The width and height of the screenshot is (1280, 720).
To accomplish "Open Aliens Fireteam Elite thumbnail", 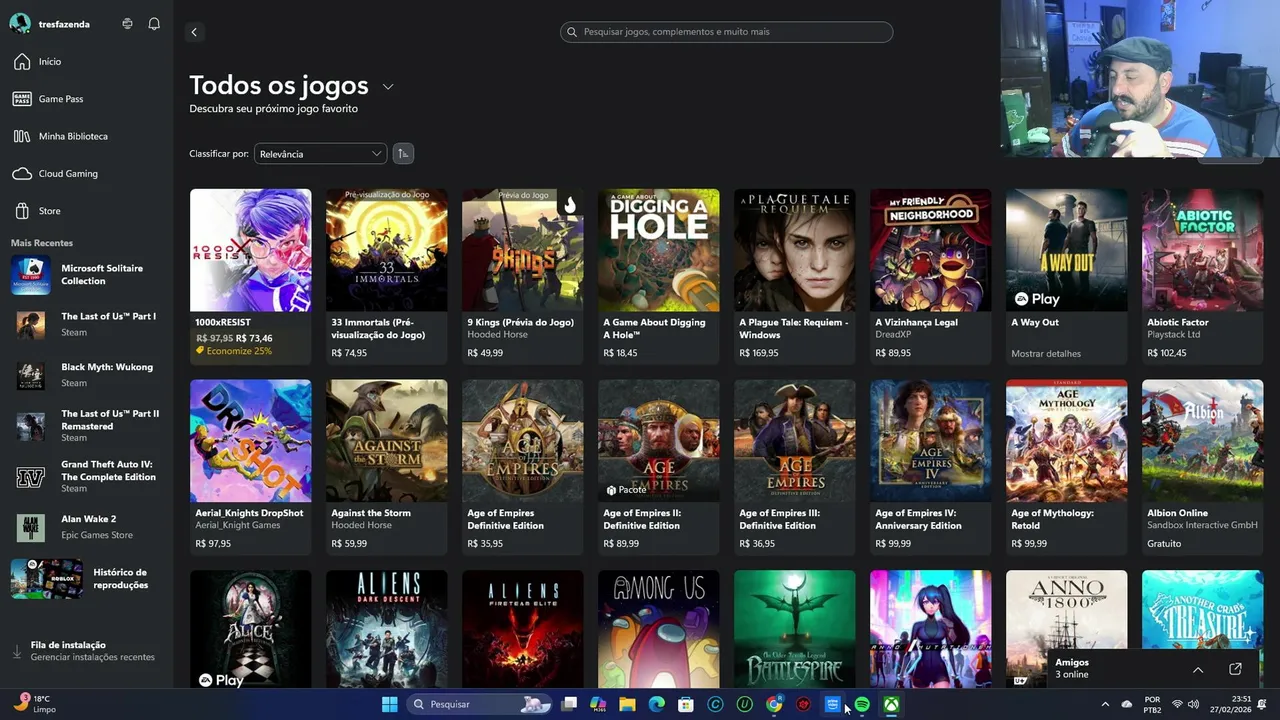I will (x=522, y=629).
